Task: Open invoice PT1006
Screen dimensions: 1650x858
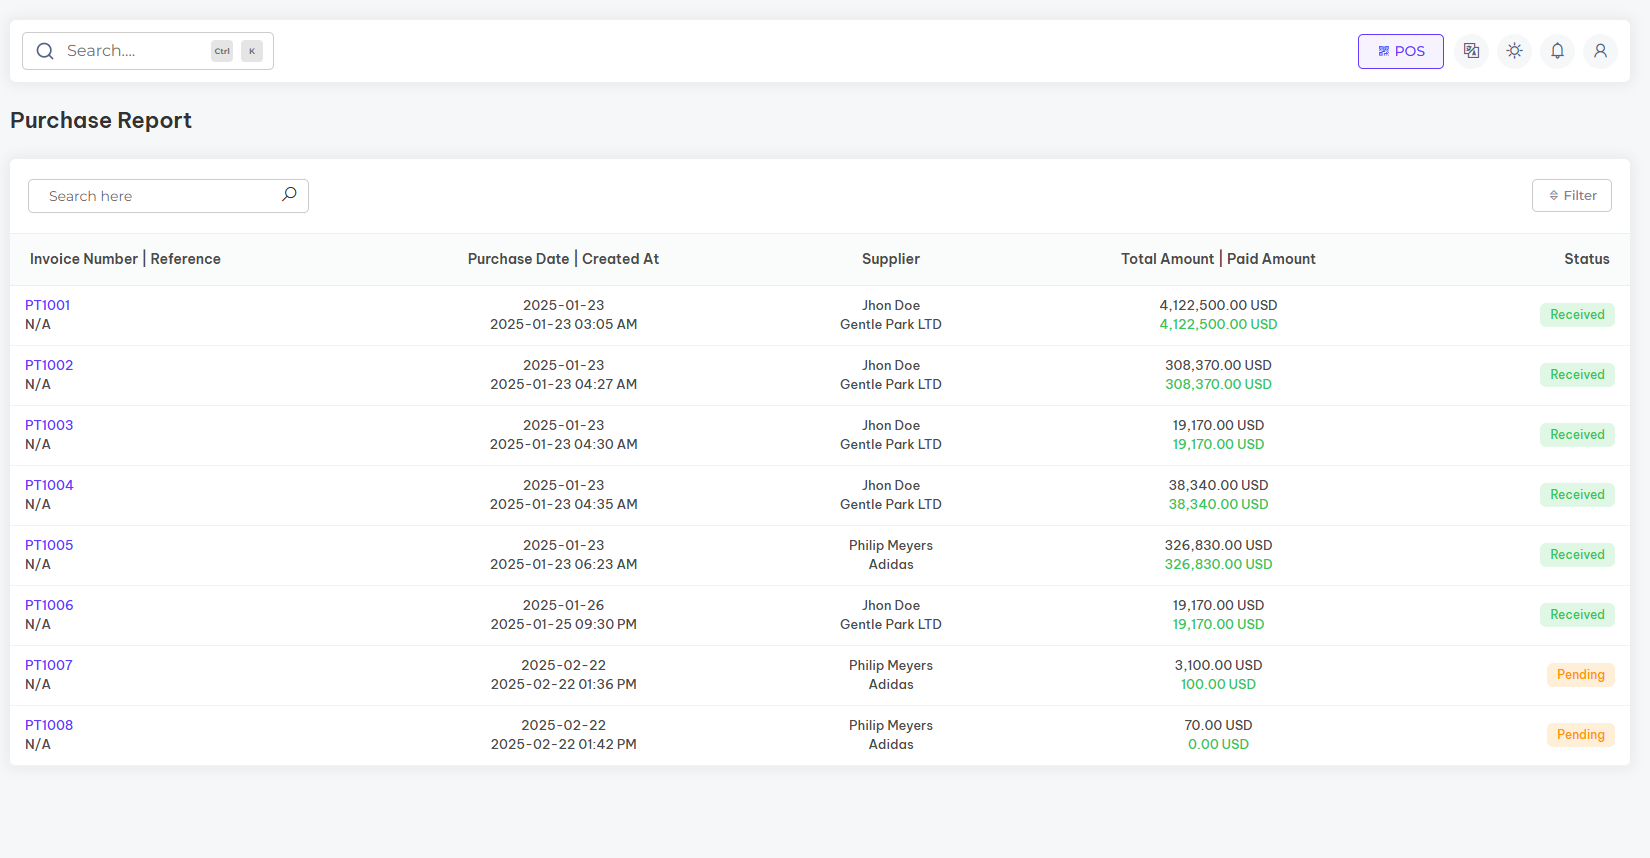Action: pyautogui.click(x=49, y=605)
